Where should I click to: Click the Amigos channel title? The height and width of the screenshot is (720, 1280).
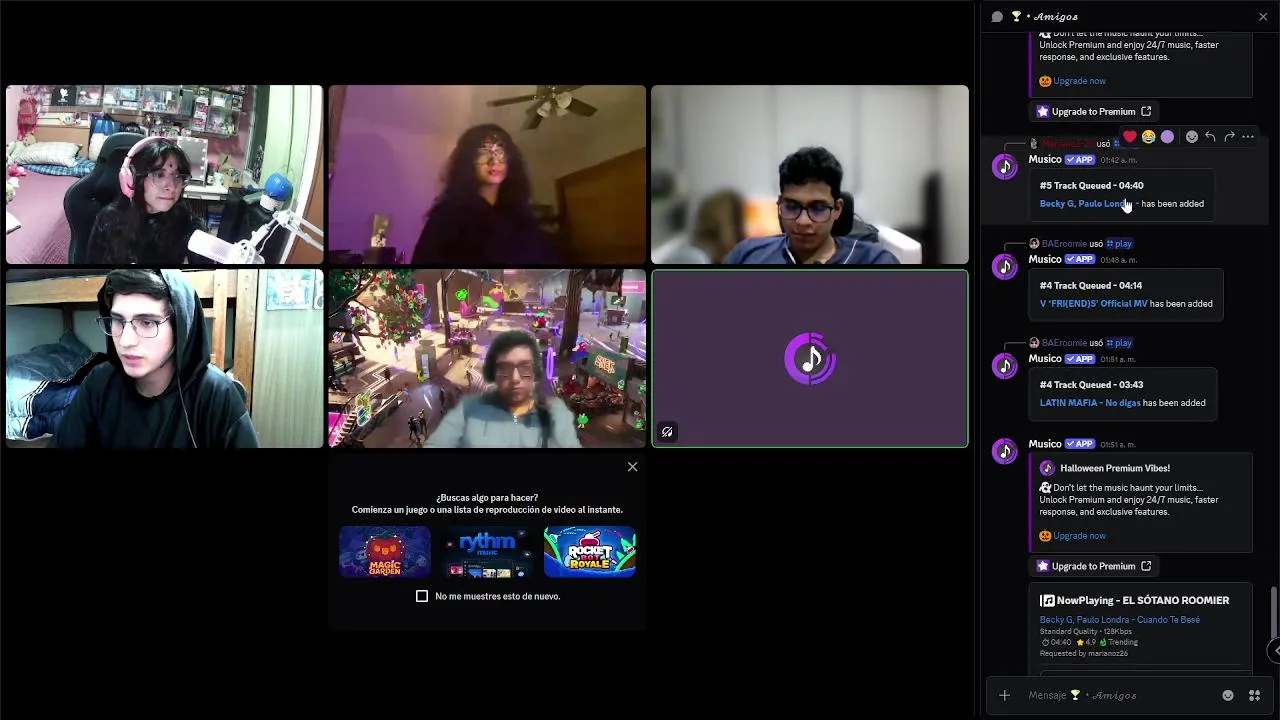tap(1056, 16)
